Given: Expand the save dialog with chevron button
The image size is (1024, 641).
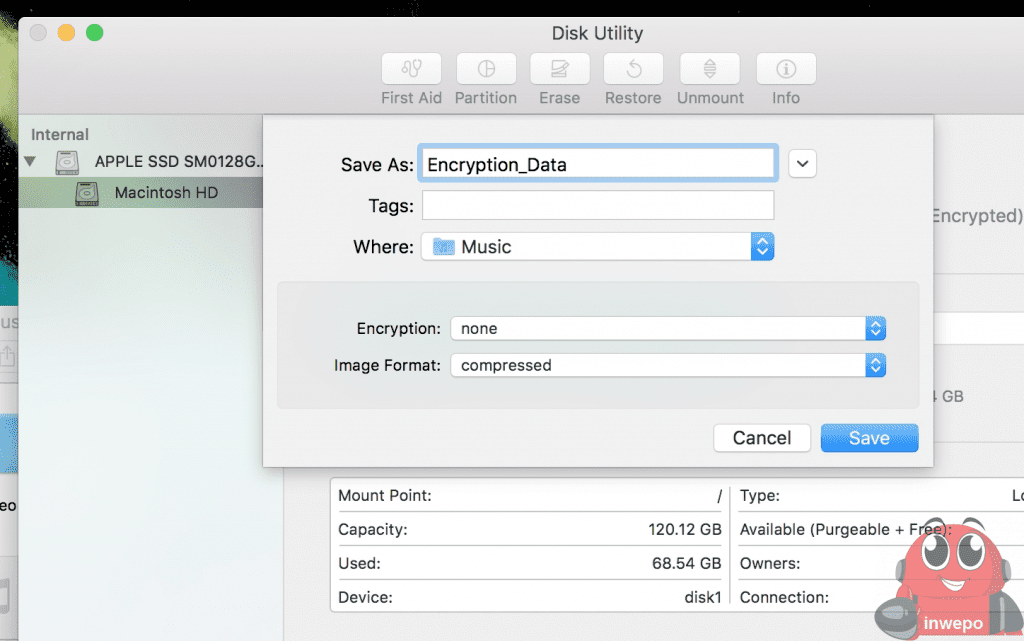Looking at the screenshot, I should pos(802,164).
